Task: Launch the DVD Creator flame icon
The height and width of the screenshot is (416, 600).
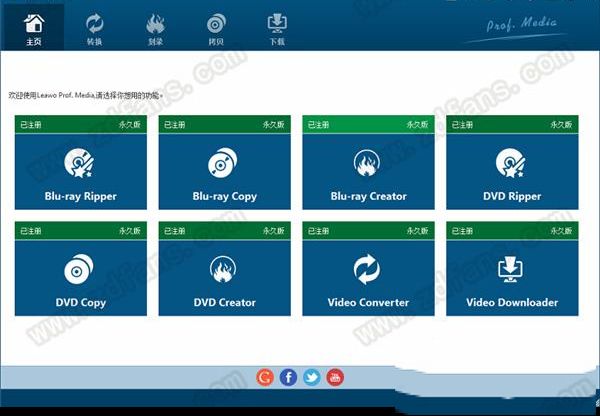Action: point(223,269)
